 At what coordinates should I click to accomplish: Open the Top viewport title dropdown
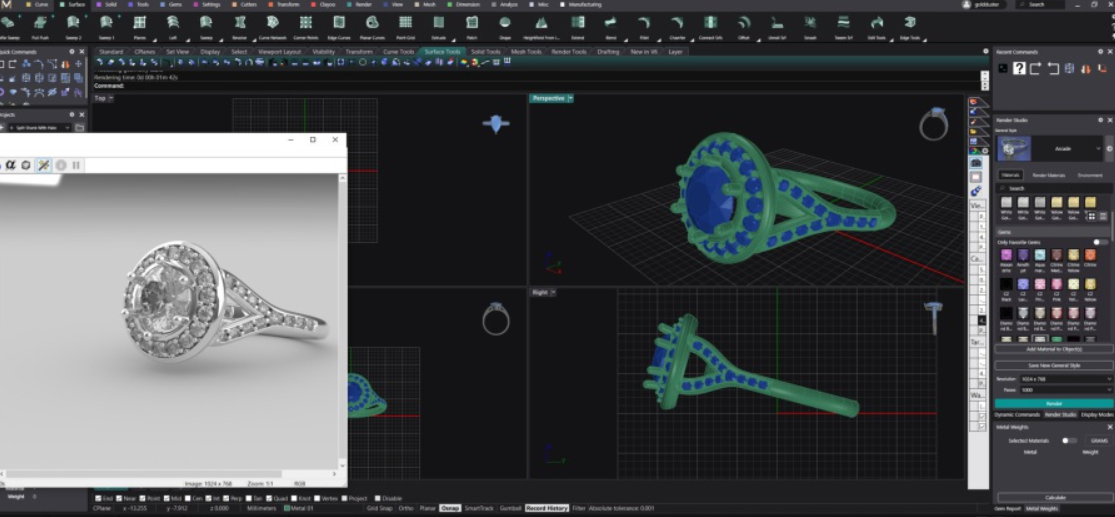[x=111, y=98]
